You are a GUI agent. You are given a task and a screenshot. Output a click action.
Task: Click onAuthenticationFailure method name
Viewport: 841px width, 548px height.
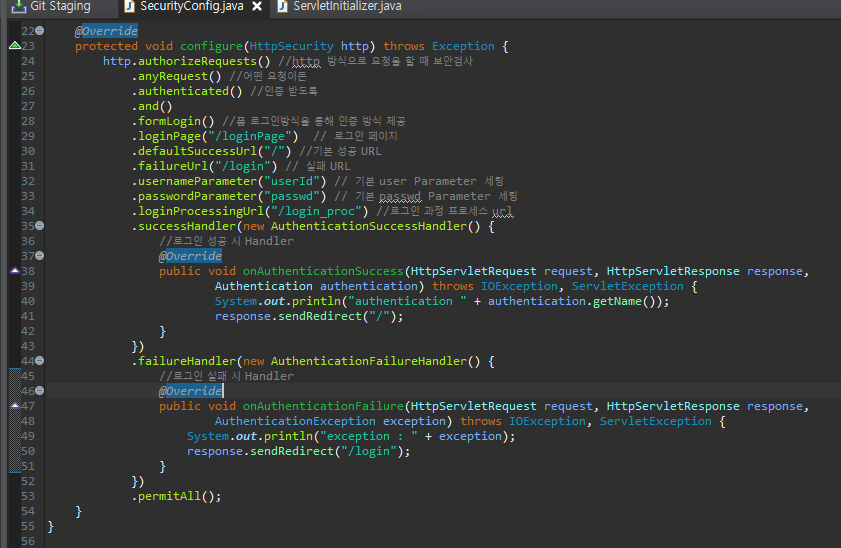(x=323, y=407)
